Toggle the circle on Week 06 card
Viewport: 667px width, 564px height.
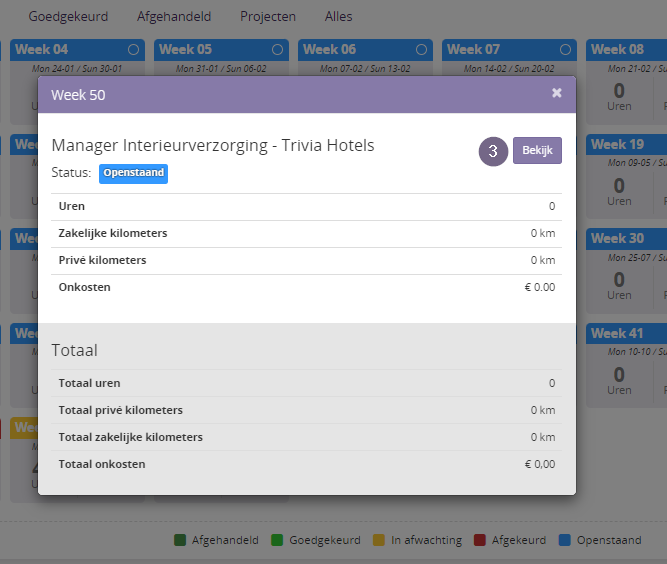click(x=421, y=50)
